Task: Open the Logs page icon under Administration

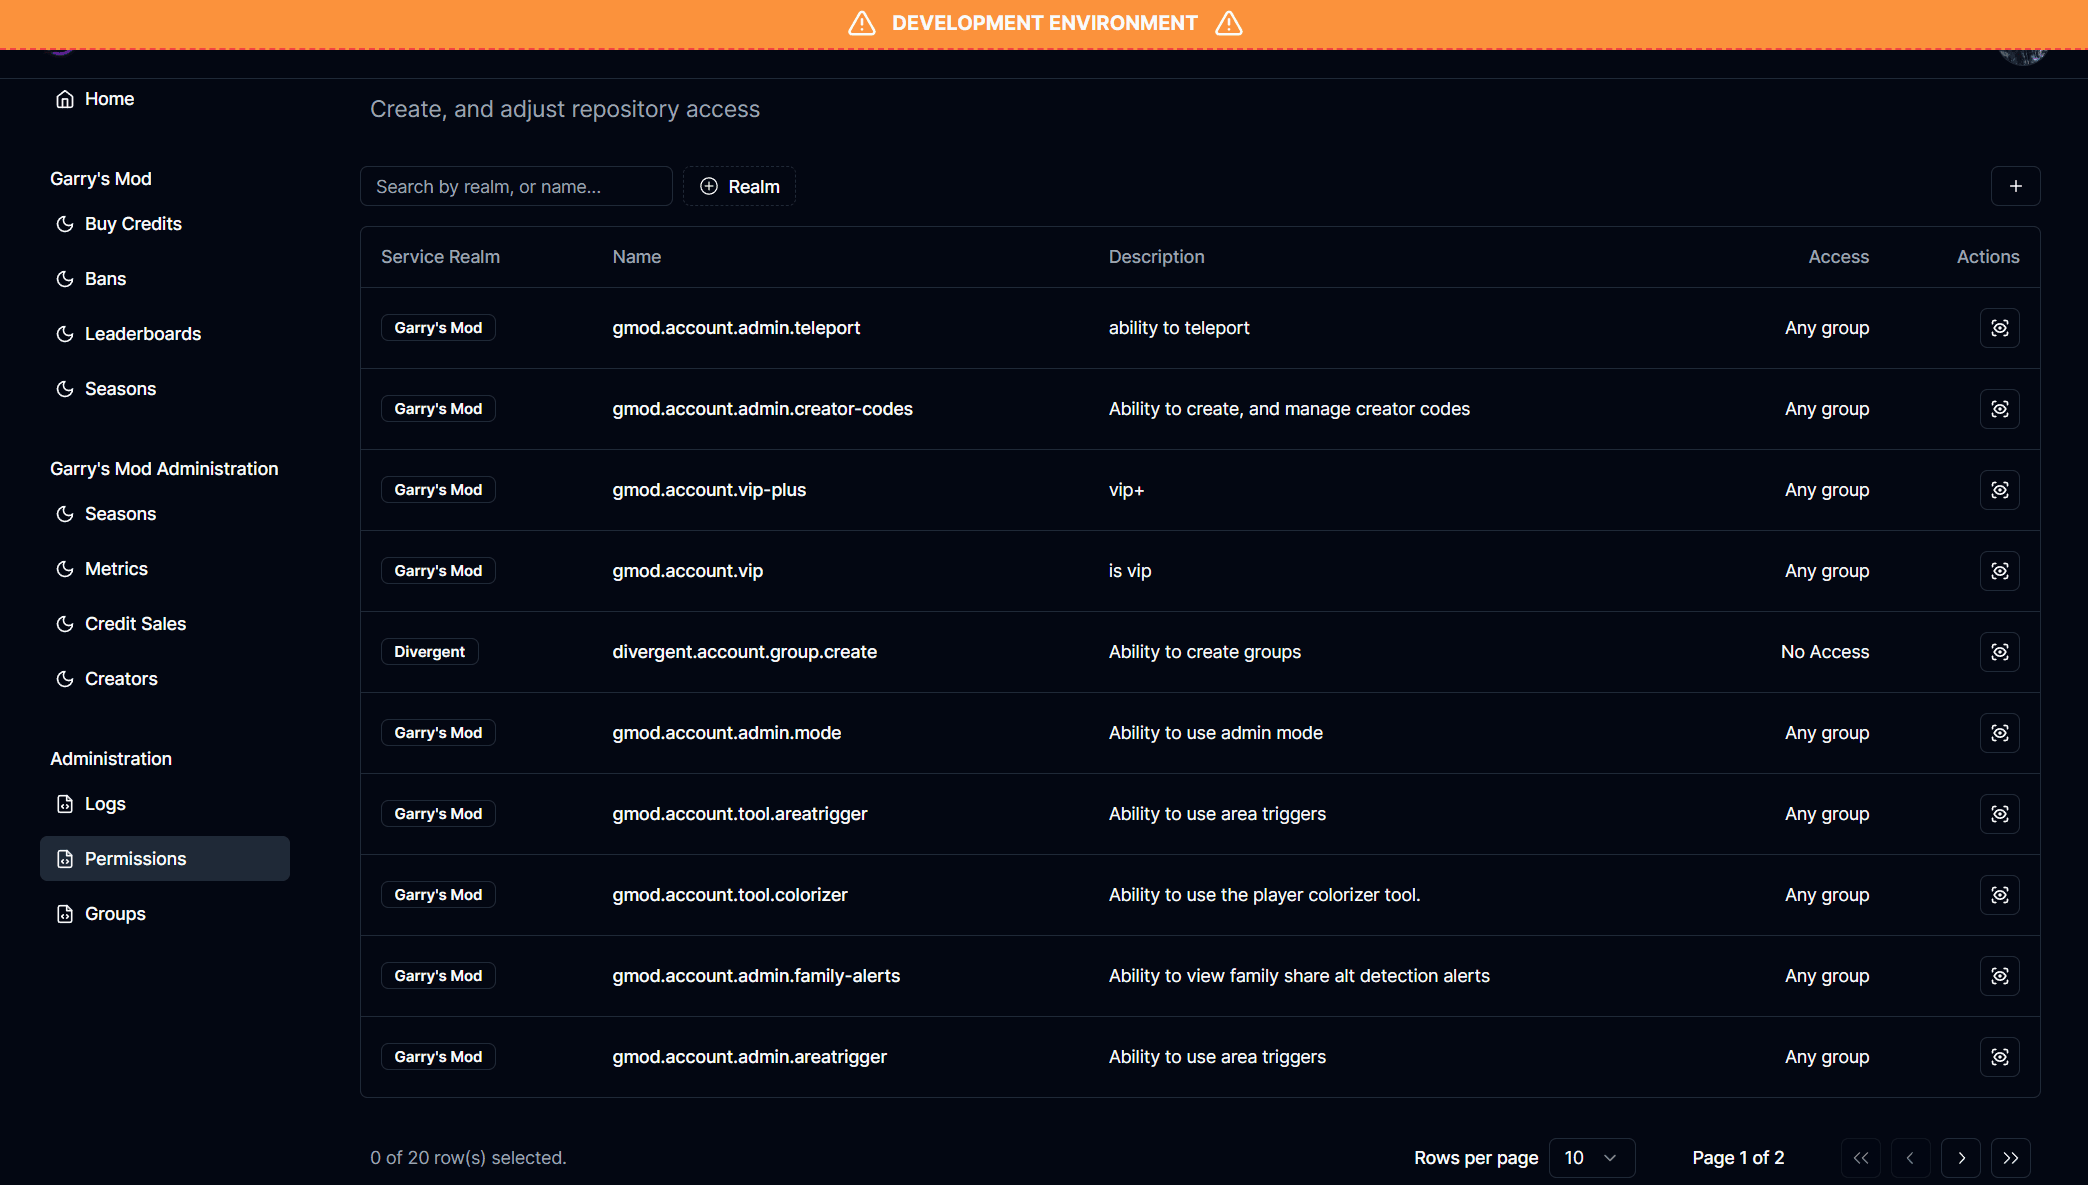Action: (64, 803)
